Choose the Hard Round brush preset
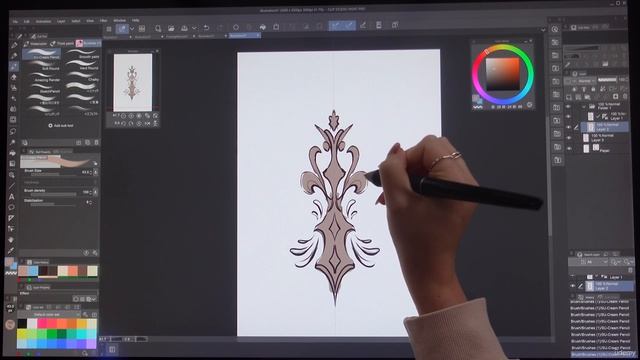Image resolution: width=640 pixels, height=360 pixels. [x=82, y=65]
